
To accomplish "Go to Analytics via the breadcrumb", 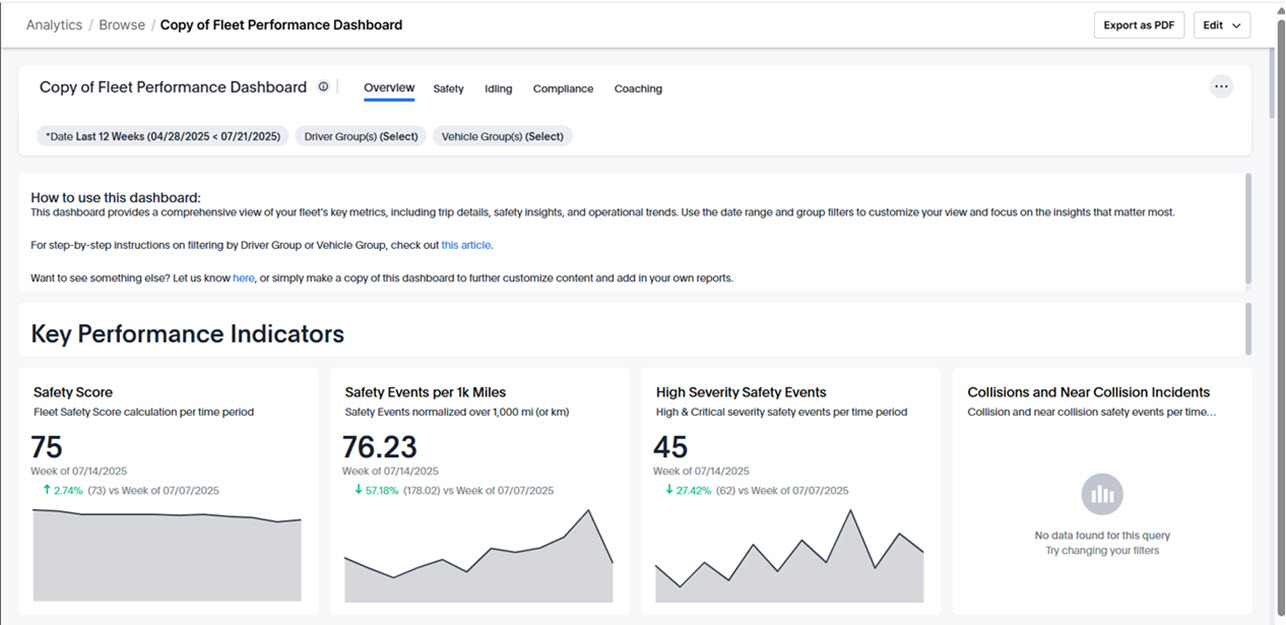I will click(x=54, y=24).
